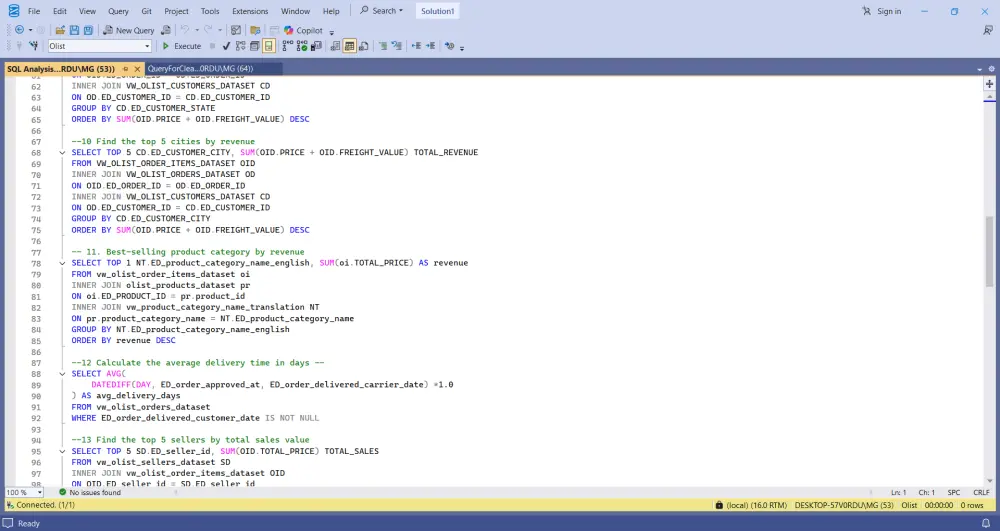Open file with the folder icon
The width and height of the screenshot is (1000, 531).
pyautogui.click(x=60, y=30)
